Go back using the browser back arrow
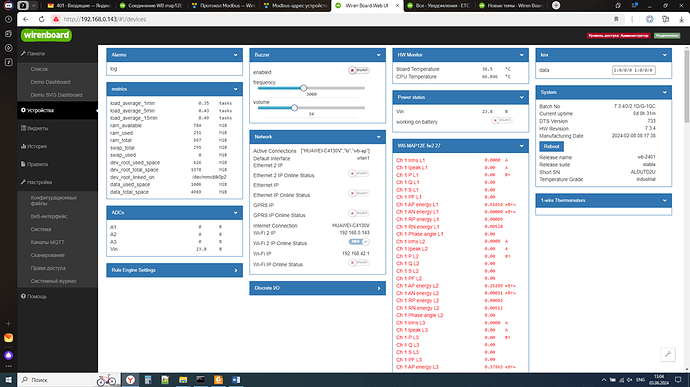This screenshot has height=387, width=690. point(26,19)
